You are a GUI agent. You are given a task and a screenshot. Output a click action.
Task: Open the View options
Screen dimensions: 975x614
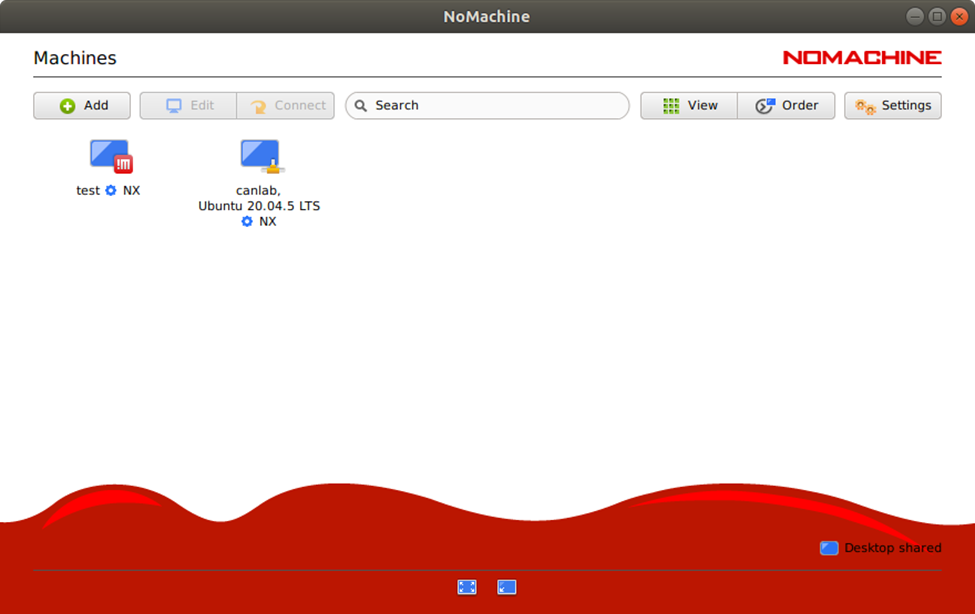coord(689,106)
